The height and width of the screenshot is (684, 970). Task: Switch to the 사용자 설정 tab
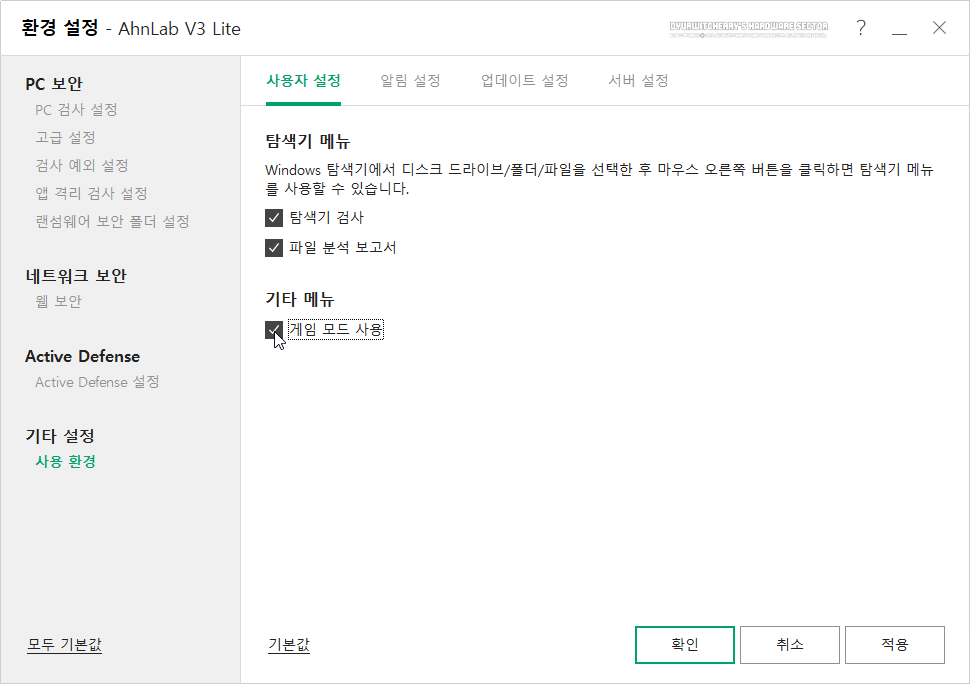[x=303, y=81]
